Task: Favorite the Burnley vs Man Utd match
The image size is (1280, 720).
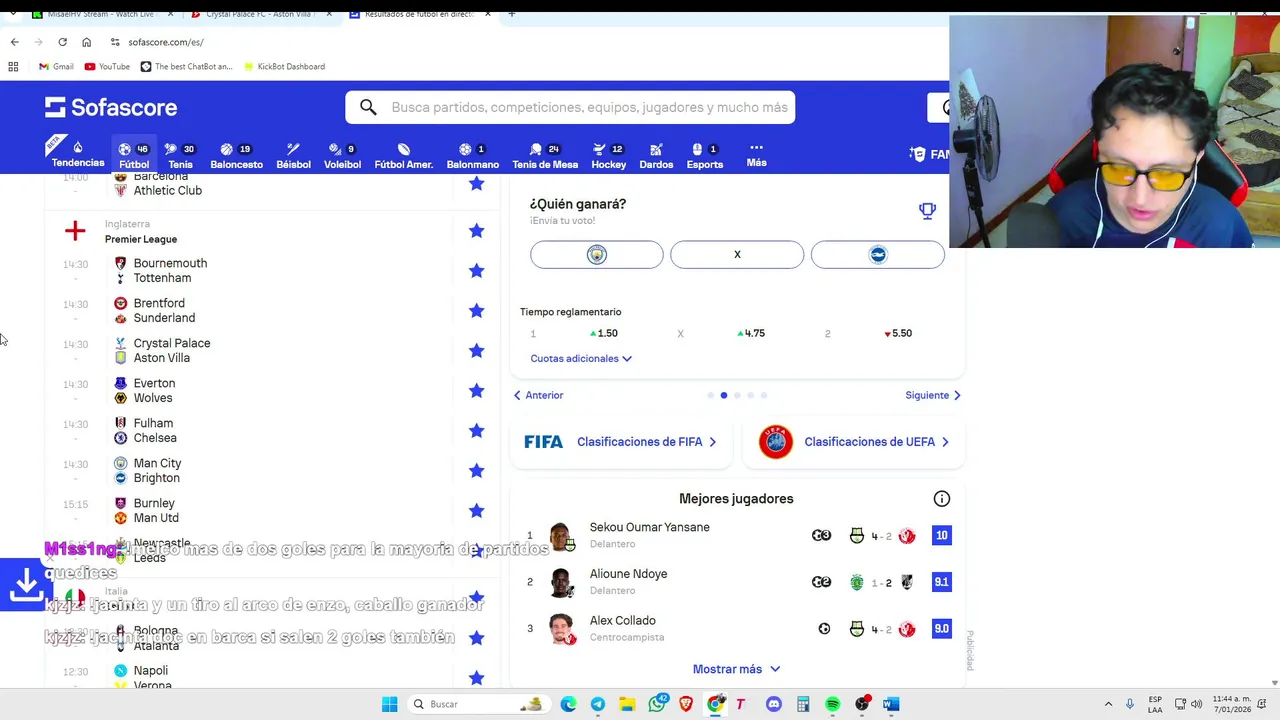Action: pos(476,511)
